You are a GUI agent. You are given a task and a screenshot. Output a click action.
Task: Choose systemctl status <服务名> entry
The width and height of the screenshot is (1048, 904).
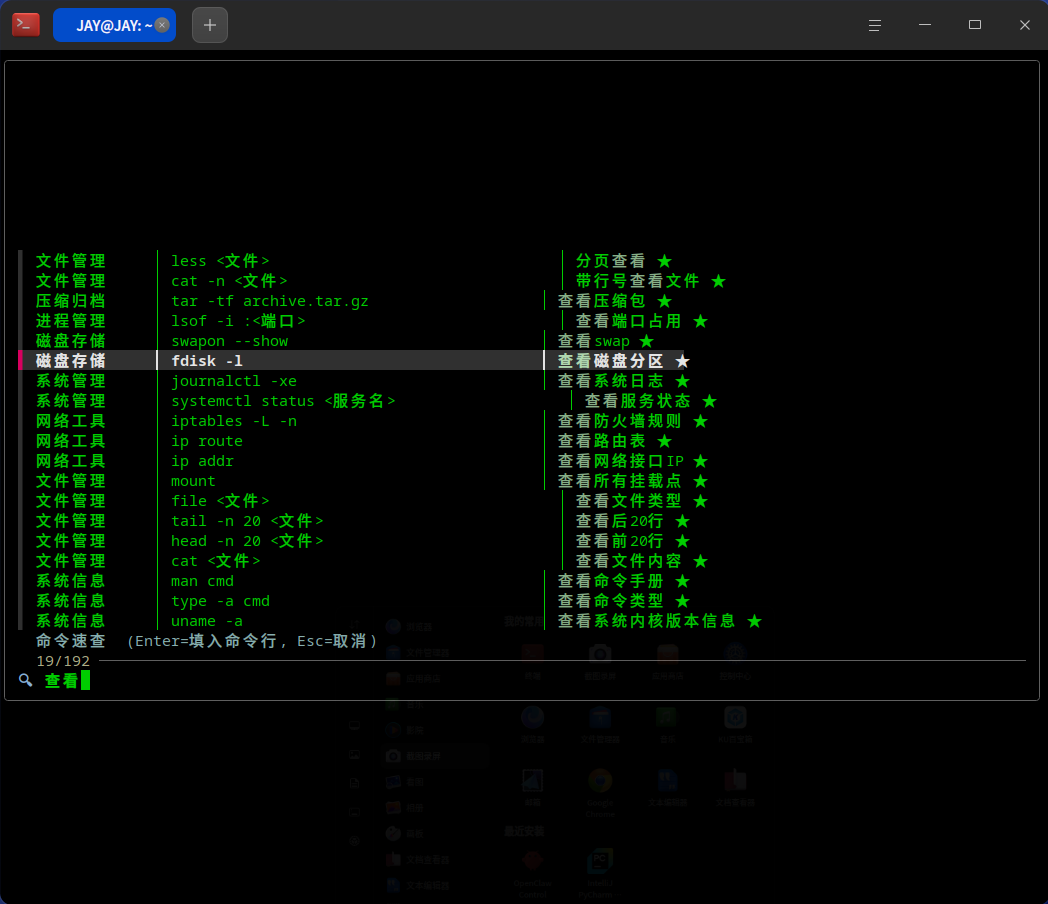point(283,401)
